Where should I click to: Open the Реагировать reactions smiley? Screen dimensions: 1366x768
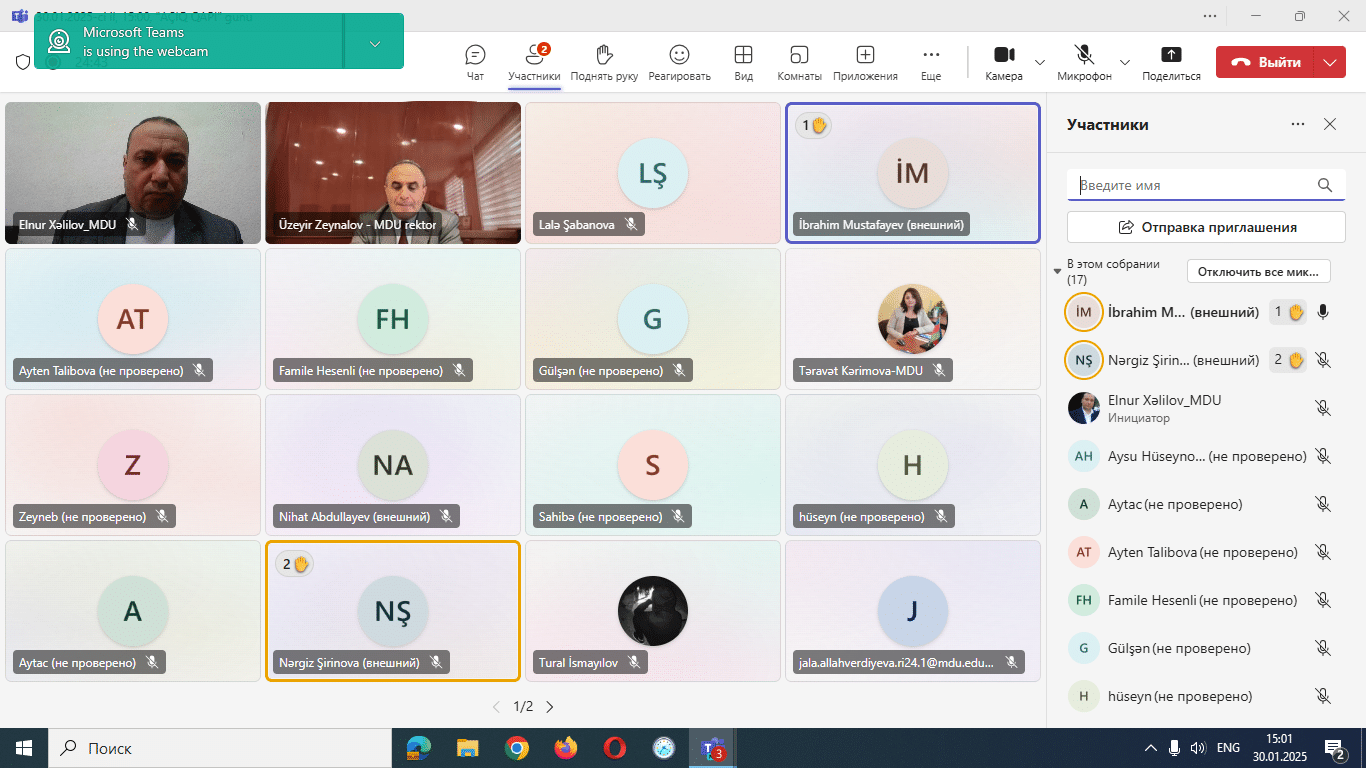(679, 56)
